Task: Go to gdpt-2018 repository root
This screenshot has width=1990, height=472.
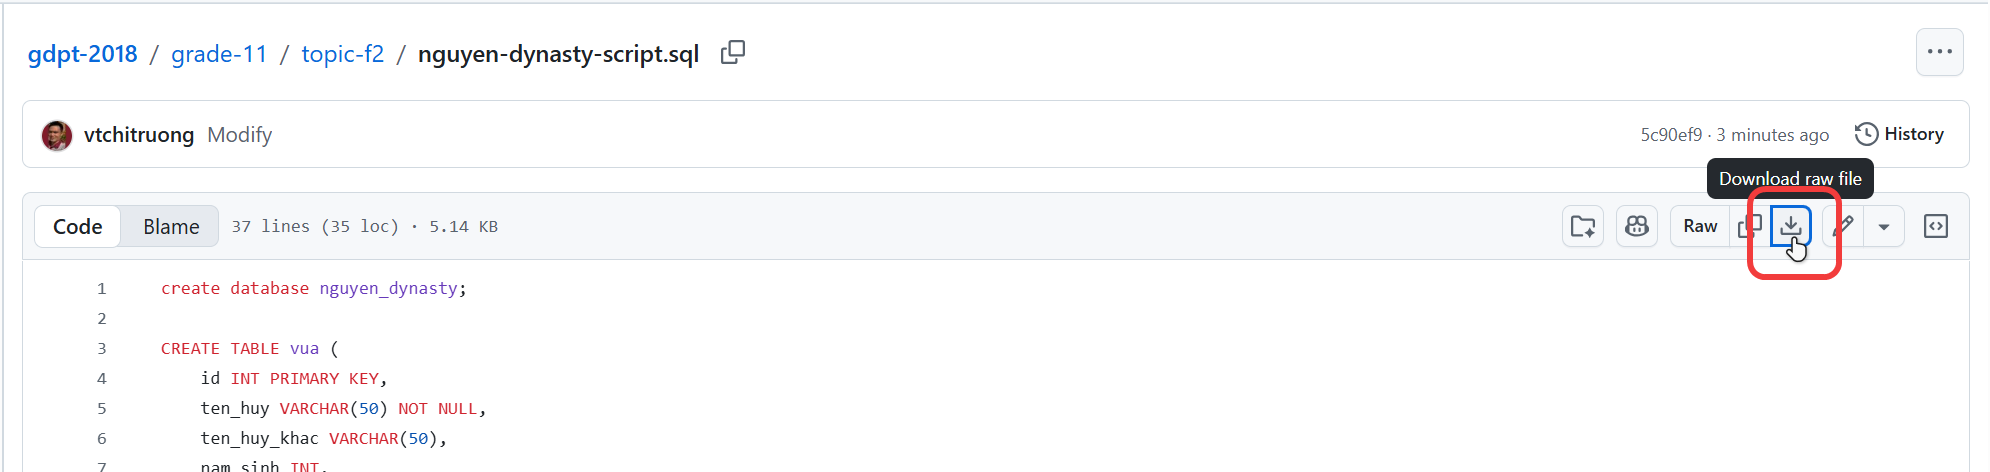Action: (x=83, y=54)
